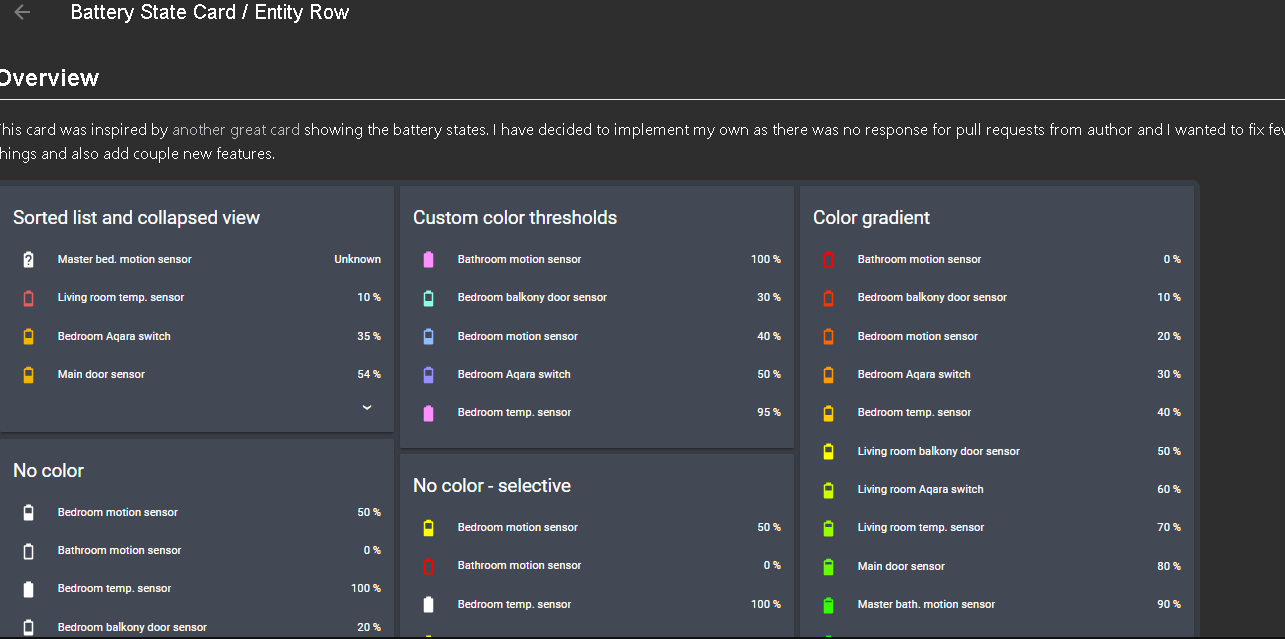Select the red battery icon beside Living room temp. sensor

pyautogui.click(x=28, y=297)
